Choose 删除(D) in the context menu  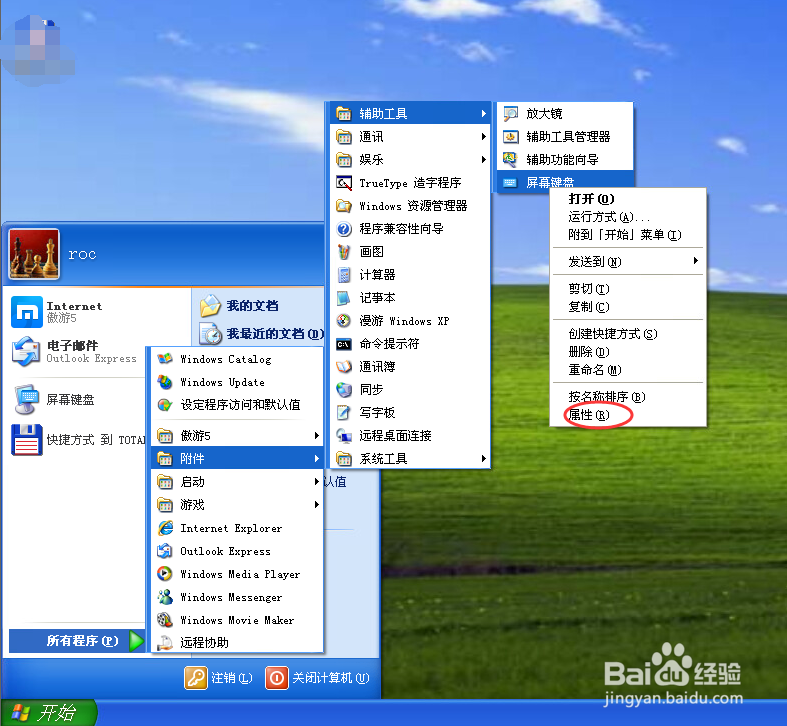627,352
